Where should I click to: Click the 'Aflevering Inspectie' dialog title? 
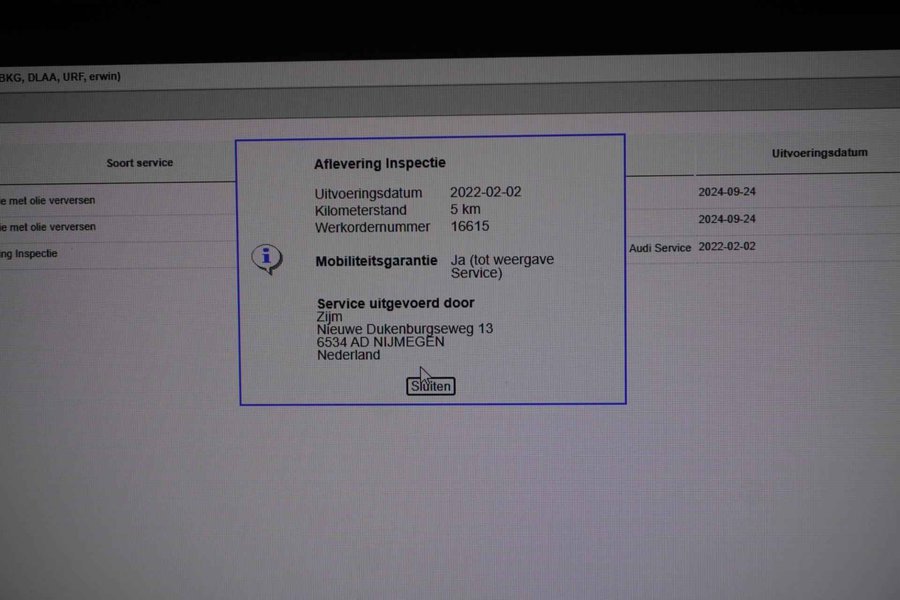pos(380,163)
